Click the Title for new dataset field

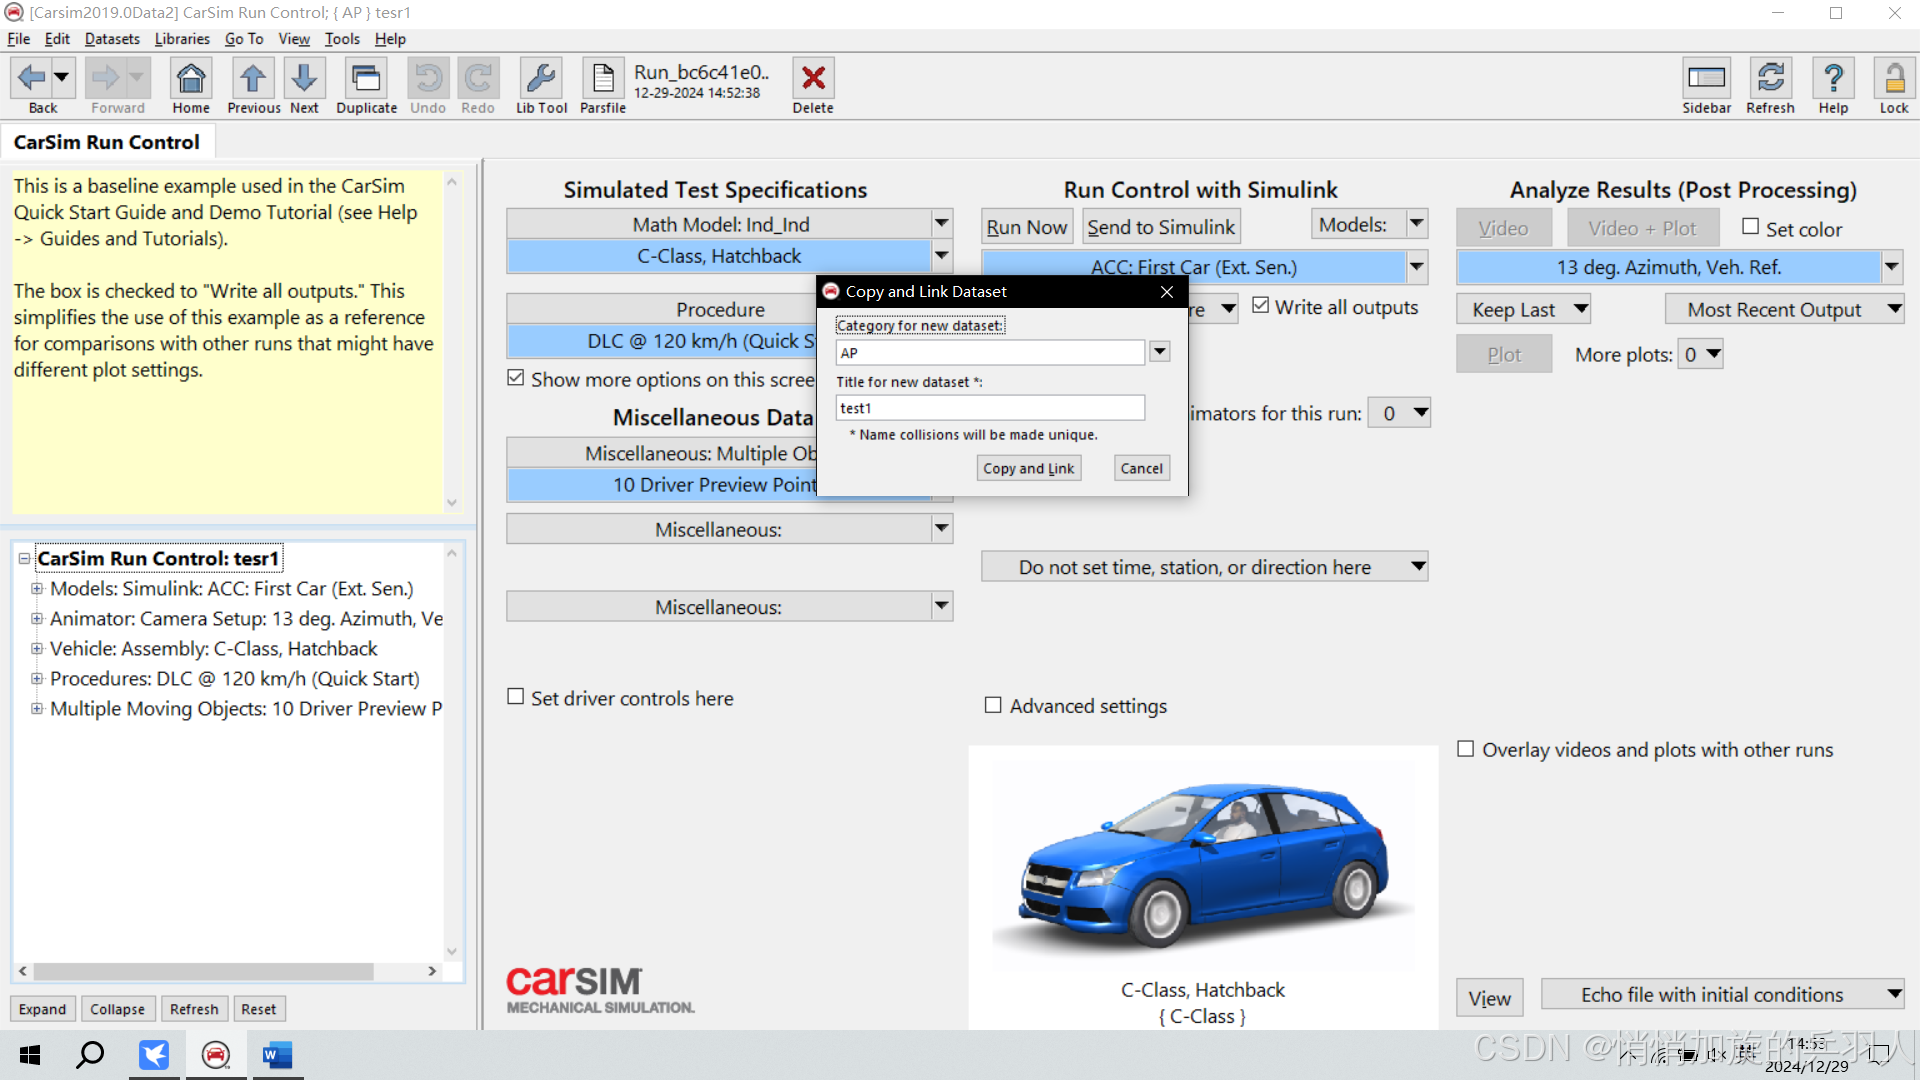990,408
